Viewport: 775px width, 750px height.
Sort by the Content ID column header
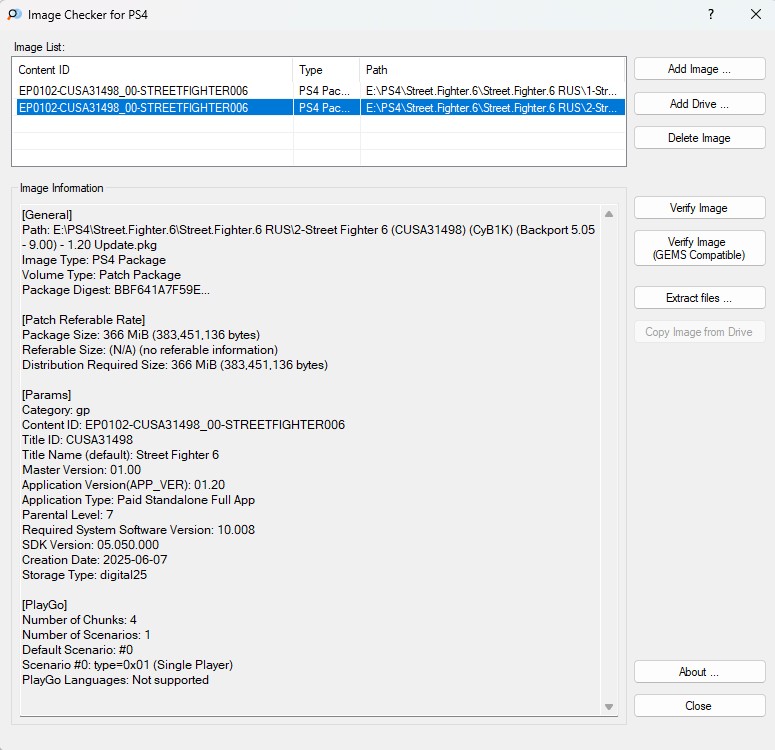(154, 70)
